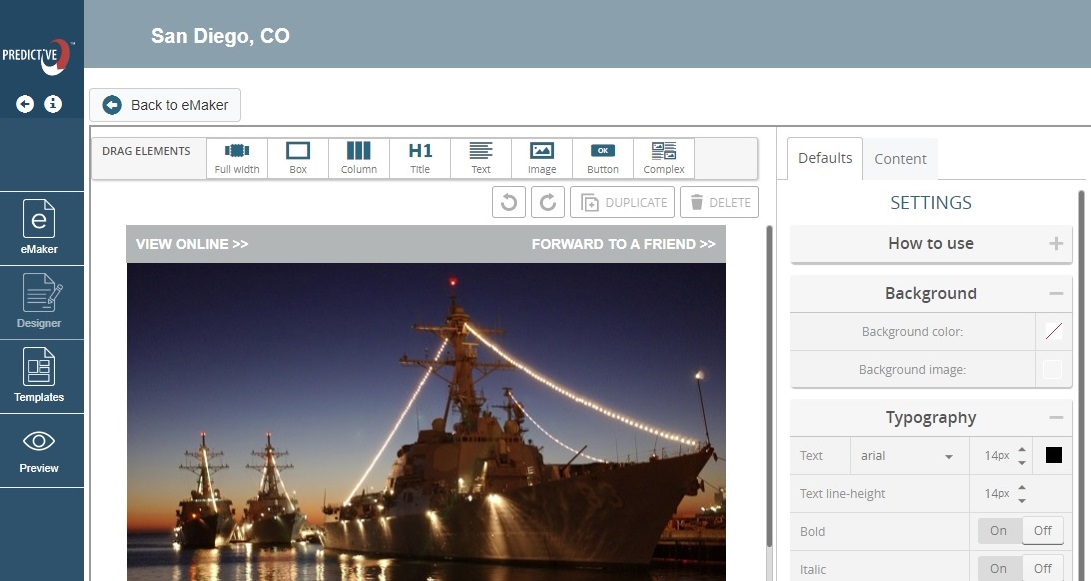Screen dimensions: 1091x581
Task: Click the redo arrow button
Action: point(548,202)
